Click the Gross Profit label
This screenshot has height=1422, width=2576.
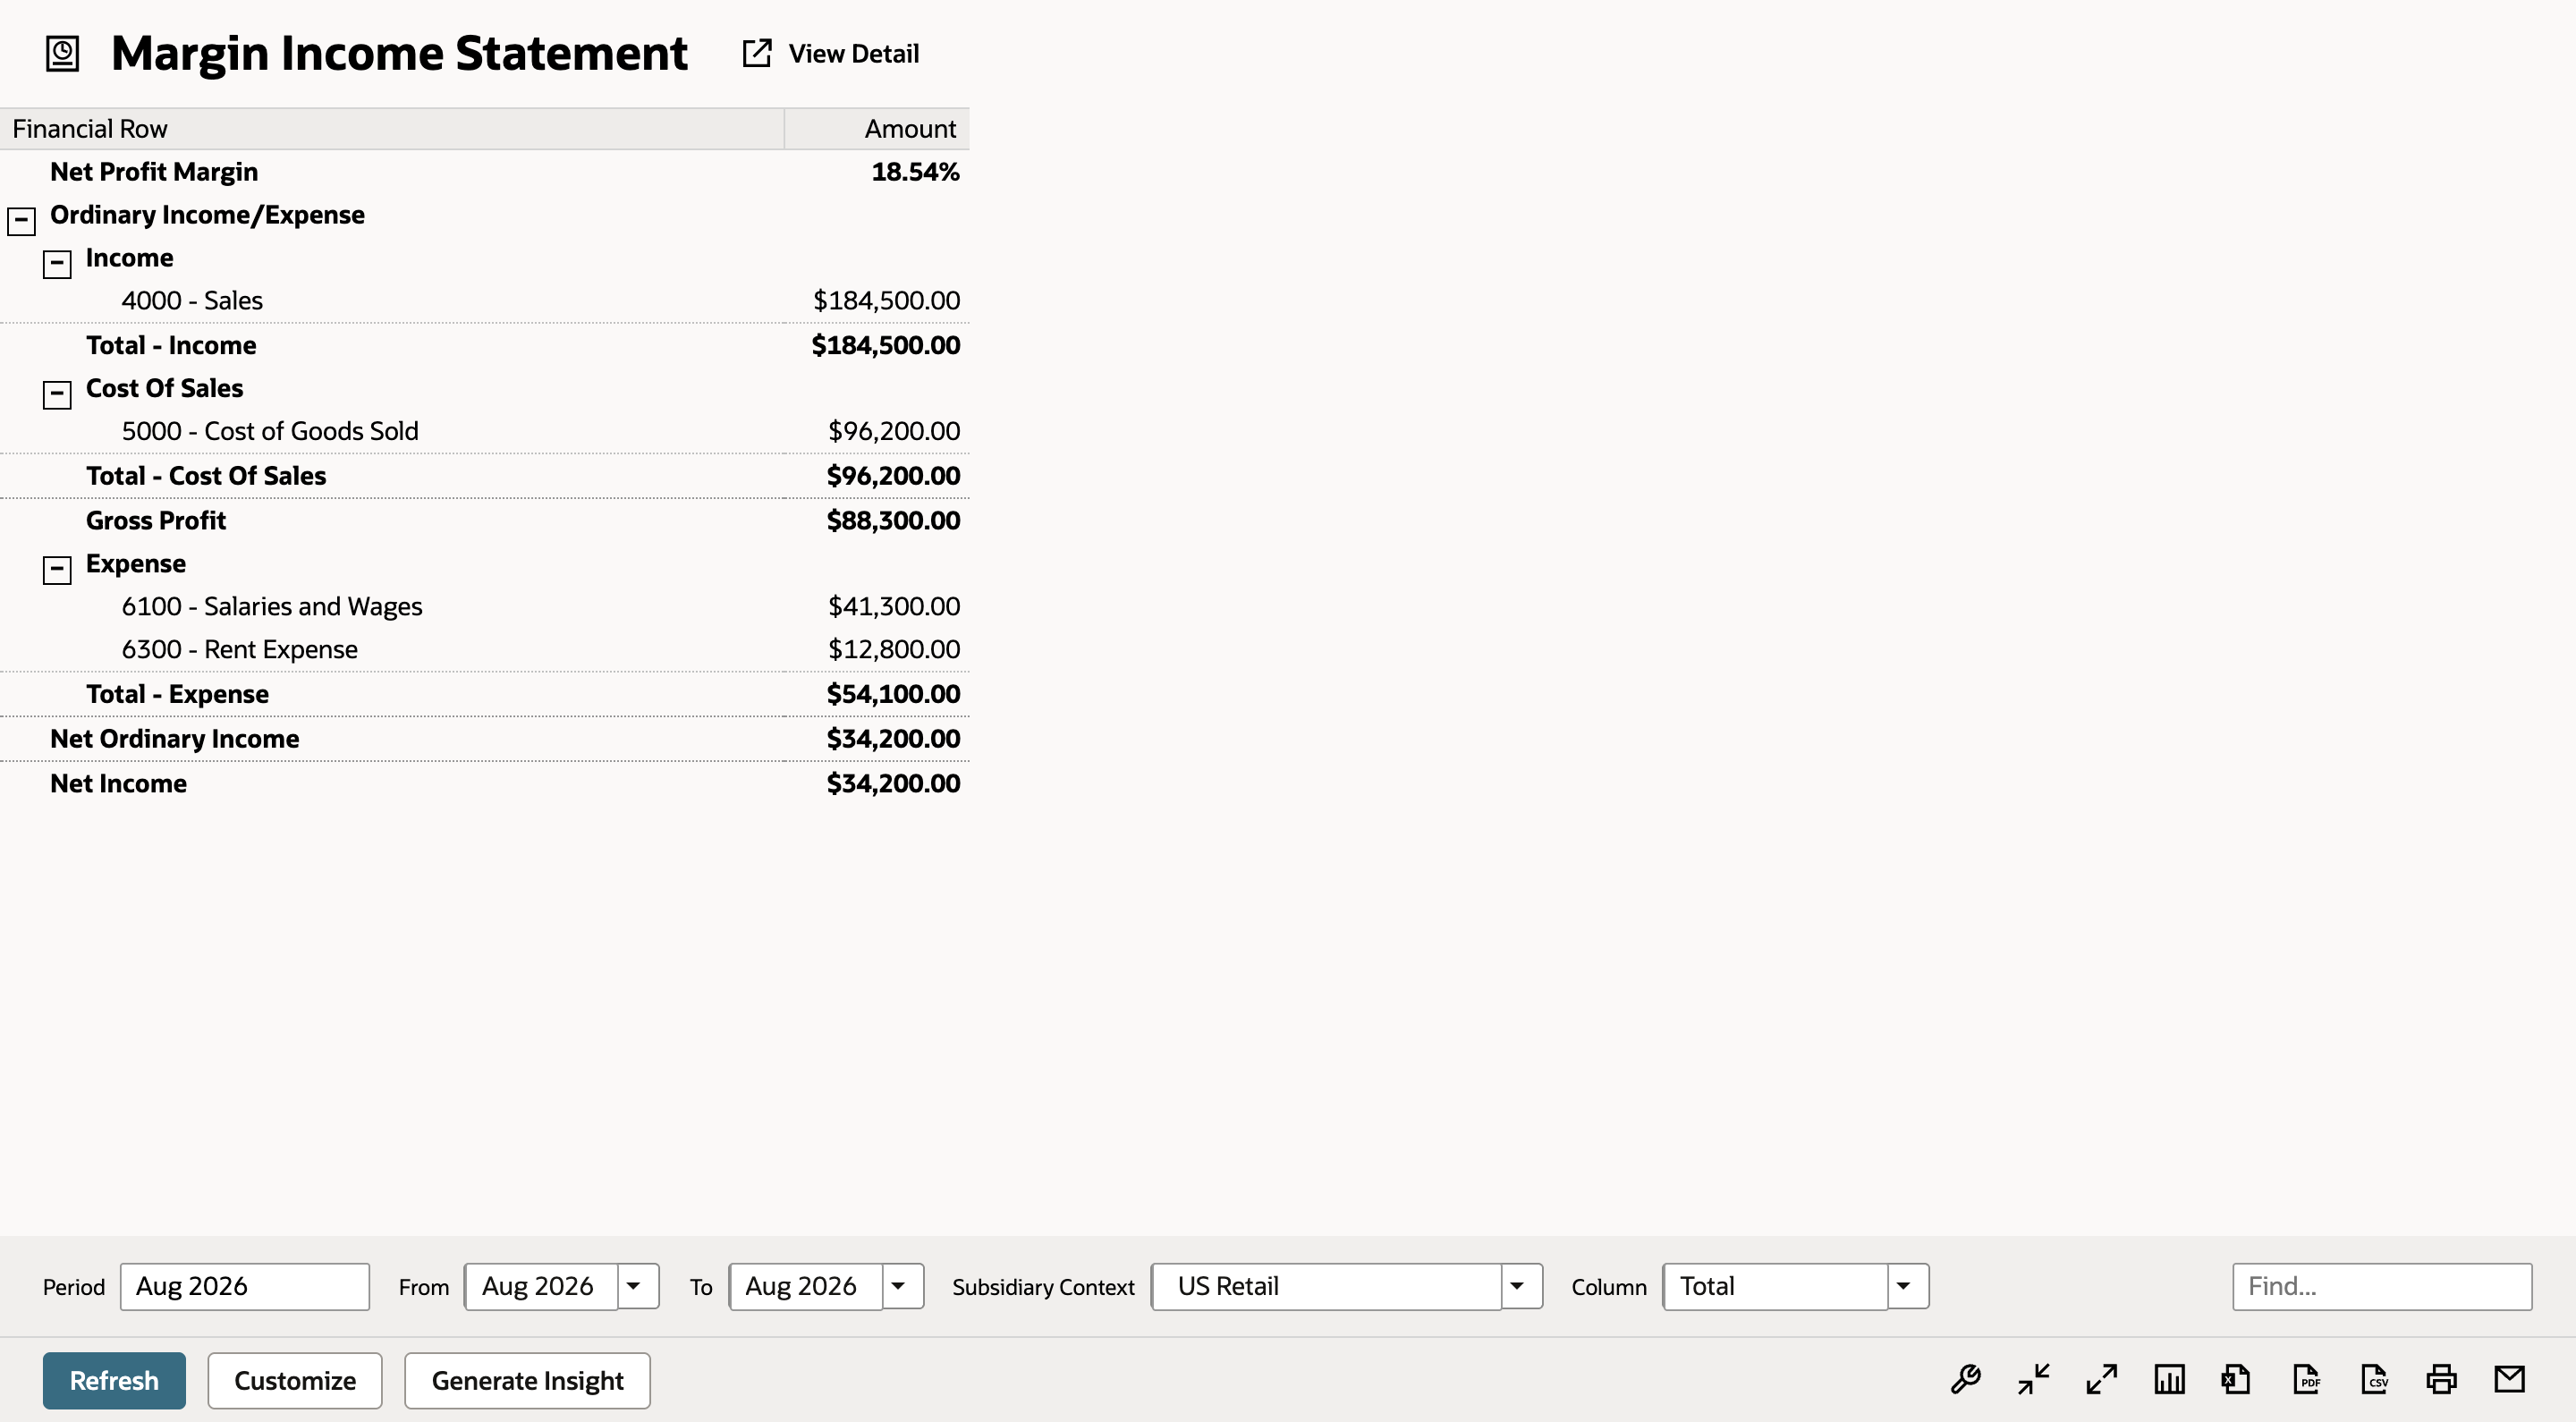(156, 520)
